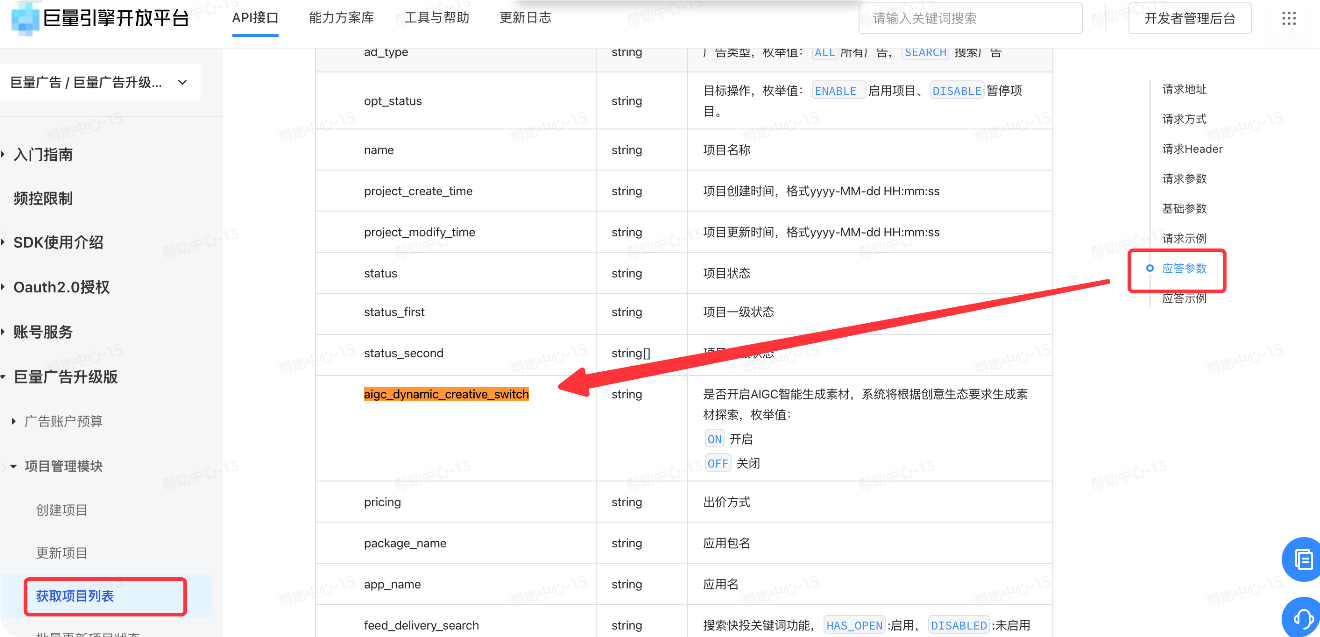Viewport: 1320px width, 637px height.
Task: Click the ENABLE enum value
Action: pyautogui.click(x=837, y=90)
